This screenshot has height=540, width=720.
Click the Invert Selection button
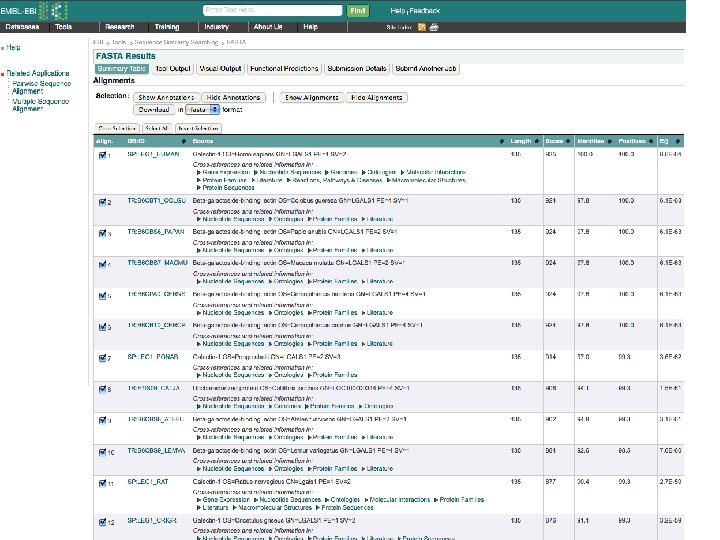(x=198, y=129)
